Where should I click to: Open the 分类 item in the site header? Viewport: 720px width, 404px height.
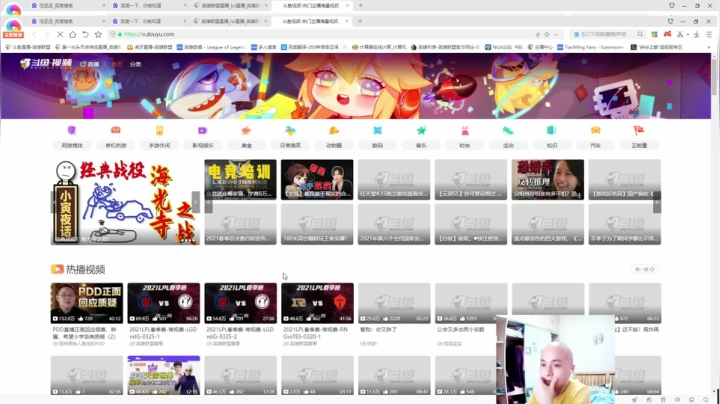[x=135, y=64]
